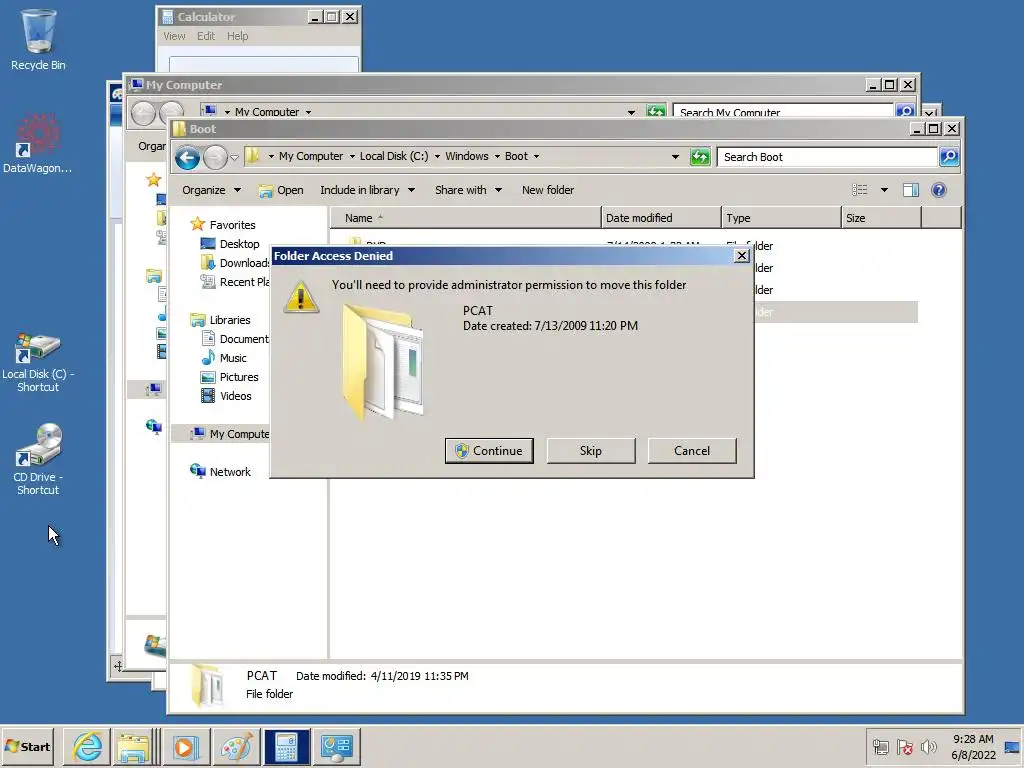Screen dimensions: 1024x768
Task: Open the DataWagon desktop shortcut
Action: pos(38,144)
